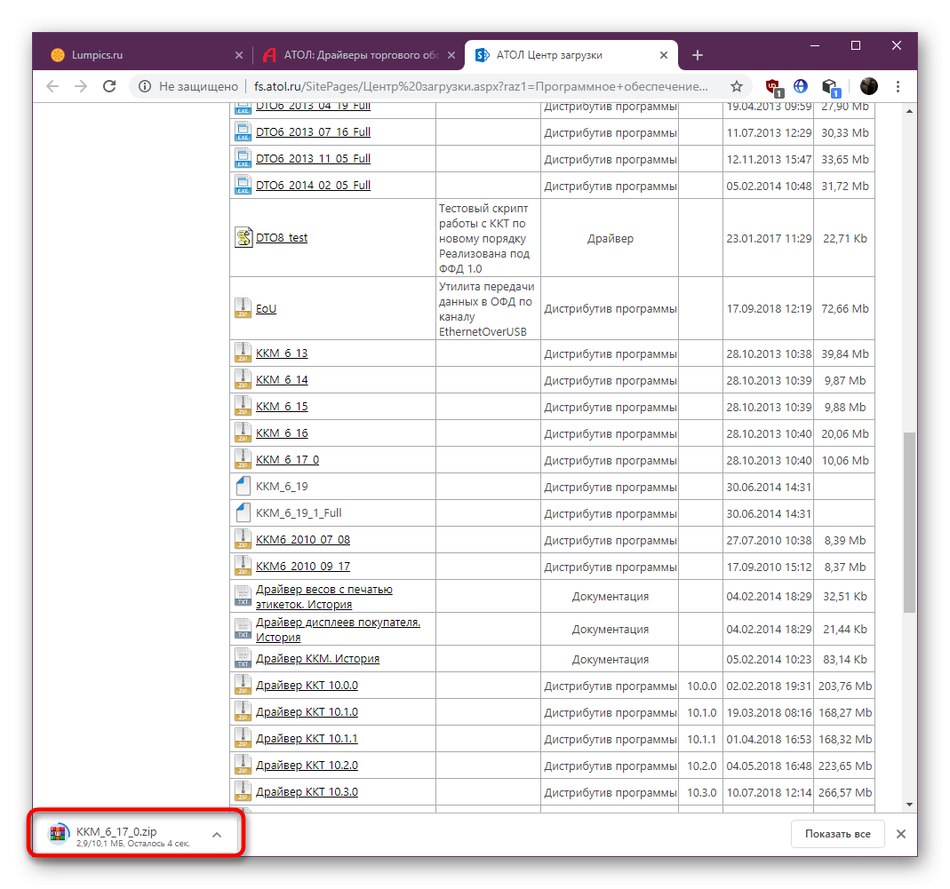The image size is (950, 889).
Task: Click the browser forward arrow
Action: click(81, 86)
